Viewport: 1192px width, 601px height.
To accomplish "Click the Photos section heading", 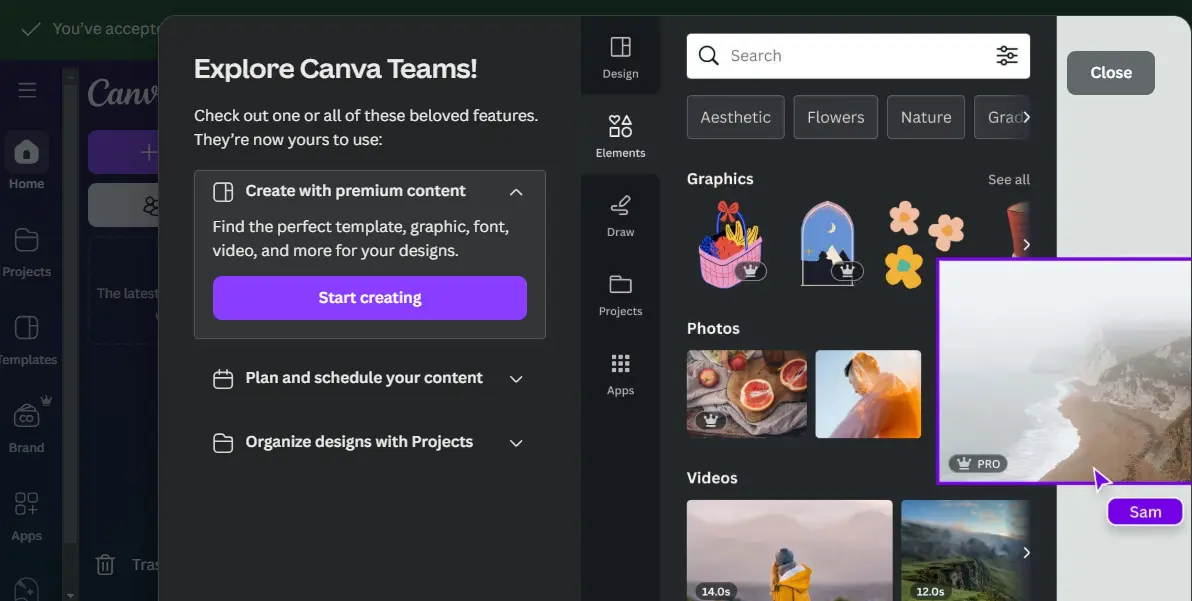I will point(713,328).
